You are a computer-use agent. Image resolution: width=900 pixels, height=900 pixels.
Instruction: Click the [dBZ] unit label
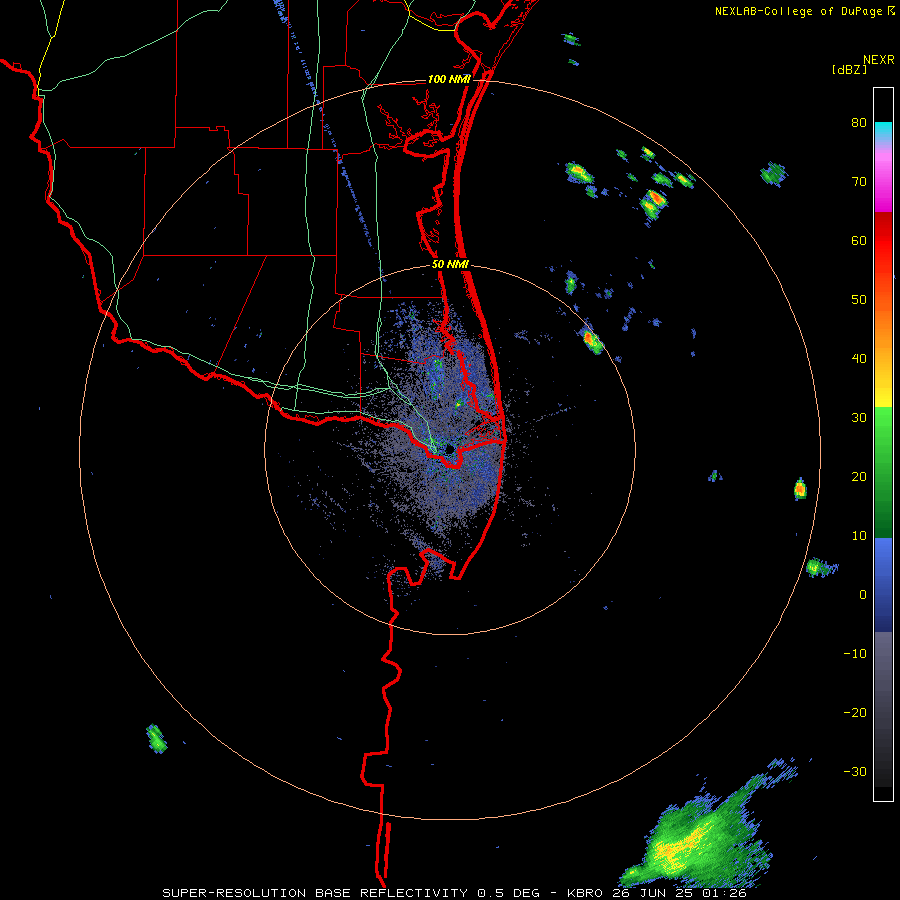[x=849, y=70]
